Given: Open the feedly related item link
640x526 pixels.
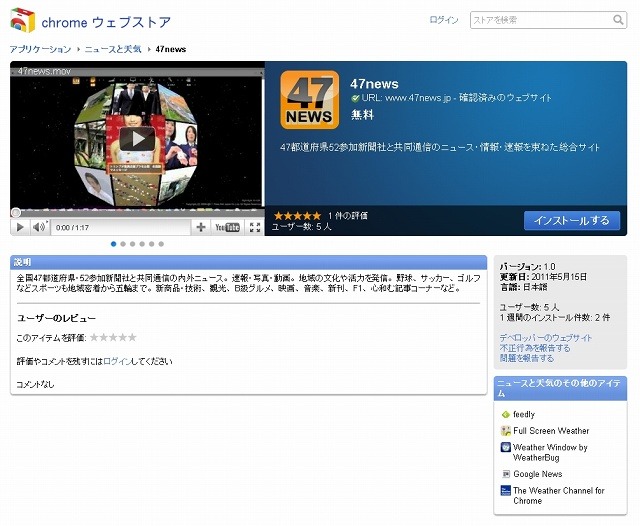Looking at the screenshot, I should [524, 415].
